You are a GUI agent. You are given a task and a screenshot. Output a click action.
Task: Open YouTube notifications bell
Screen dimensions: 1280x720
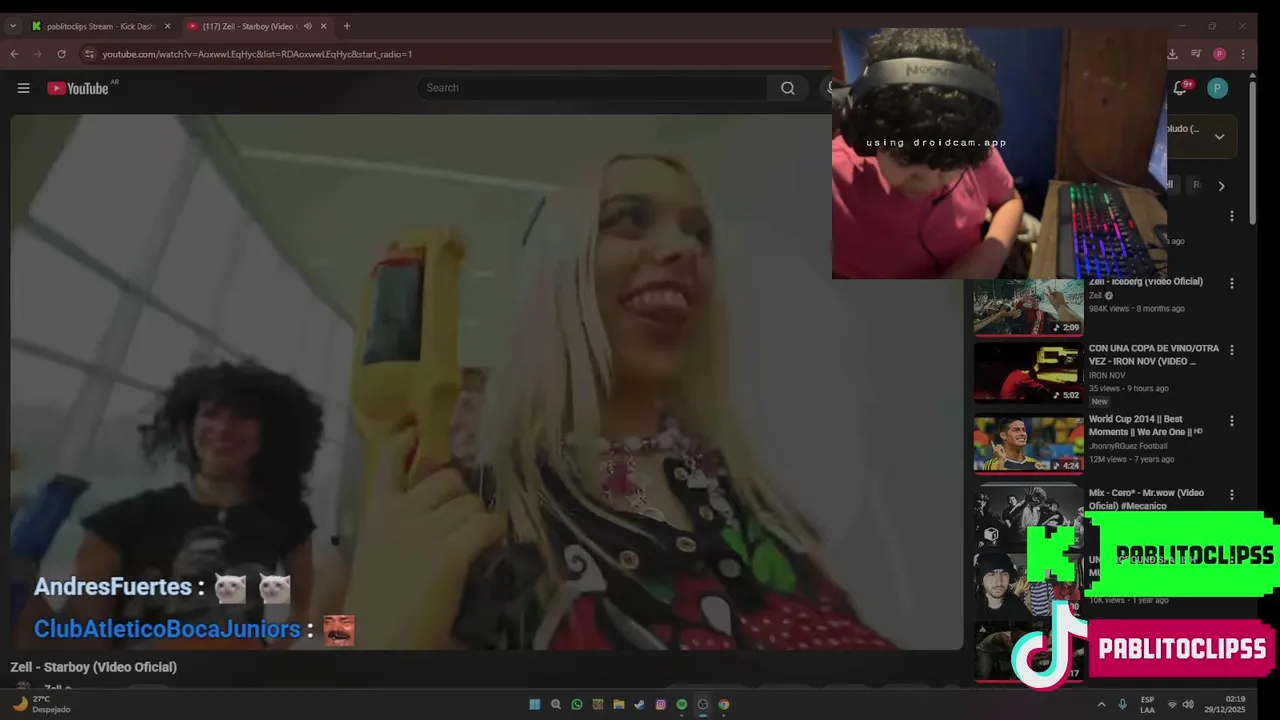coord(1180,88)
